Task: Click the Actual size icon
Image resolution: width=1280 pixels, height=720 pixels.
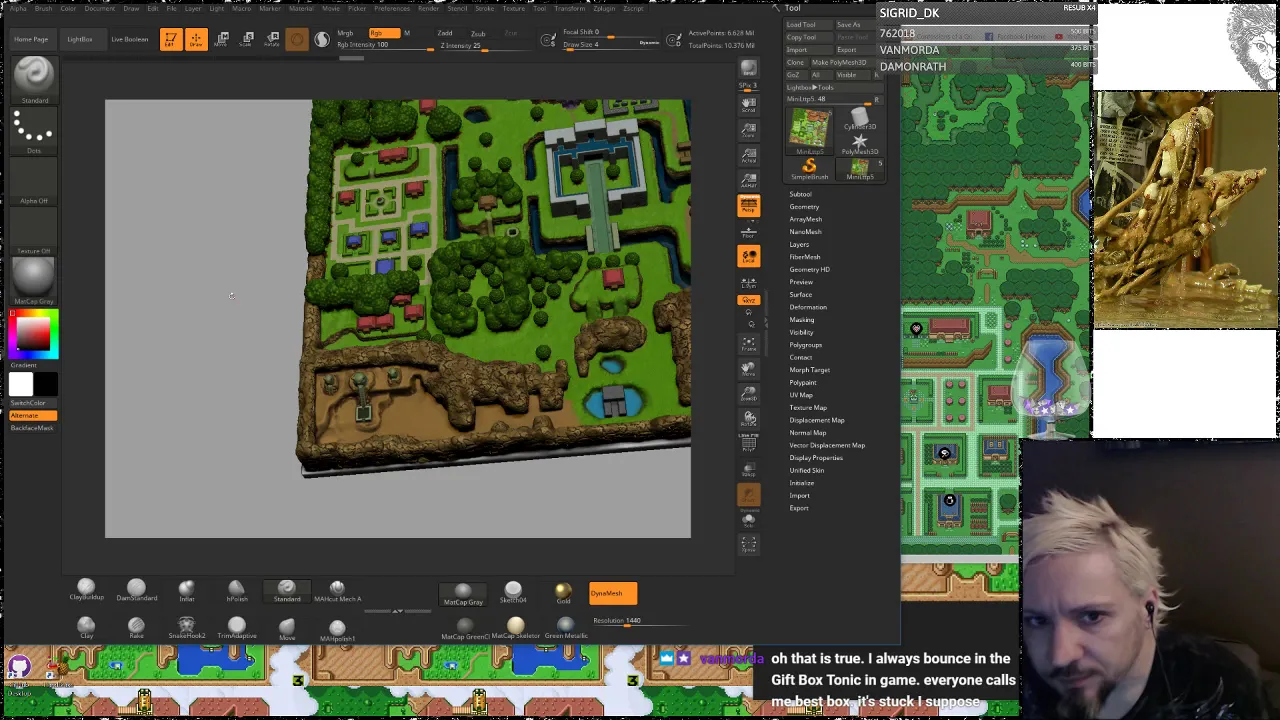Action: [748, 155]
